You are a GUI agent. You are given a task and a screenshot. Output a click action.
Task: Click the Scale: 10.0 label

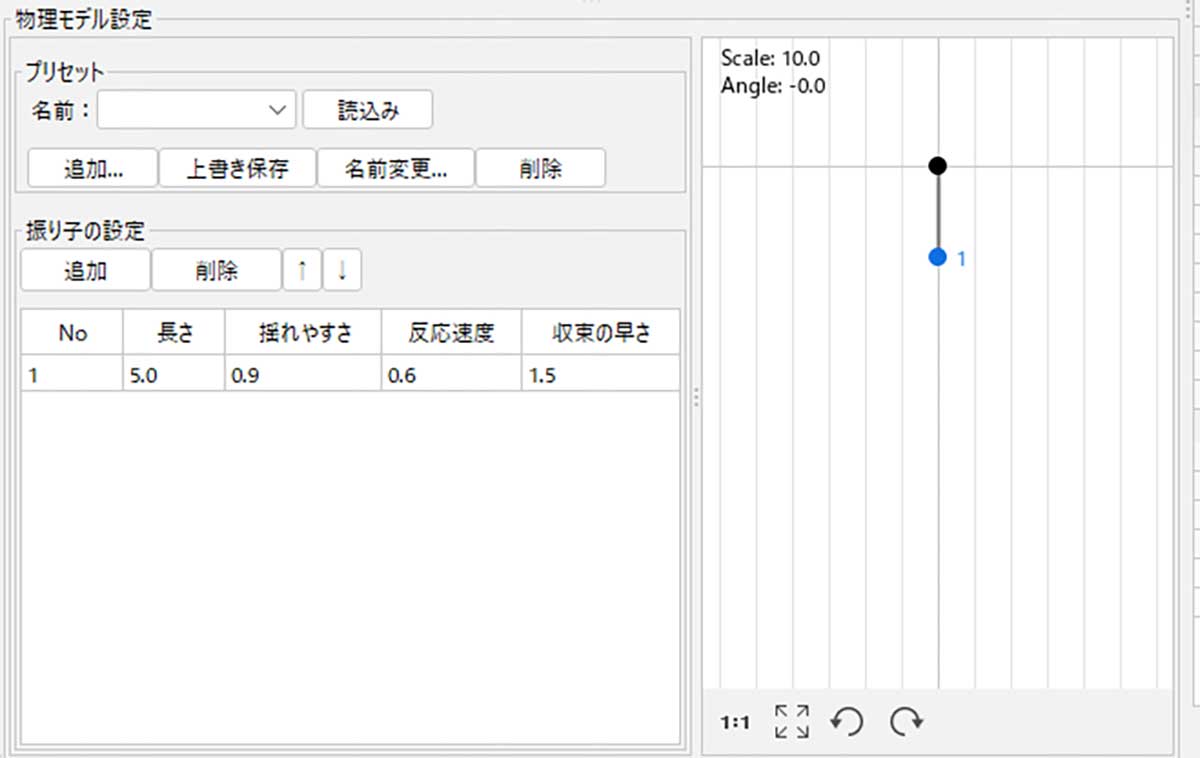[x=770, y=59]
